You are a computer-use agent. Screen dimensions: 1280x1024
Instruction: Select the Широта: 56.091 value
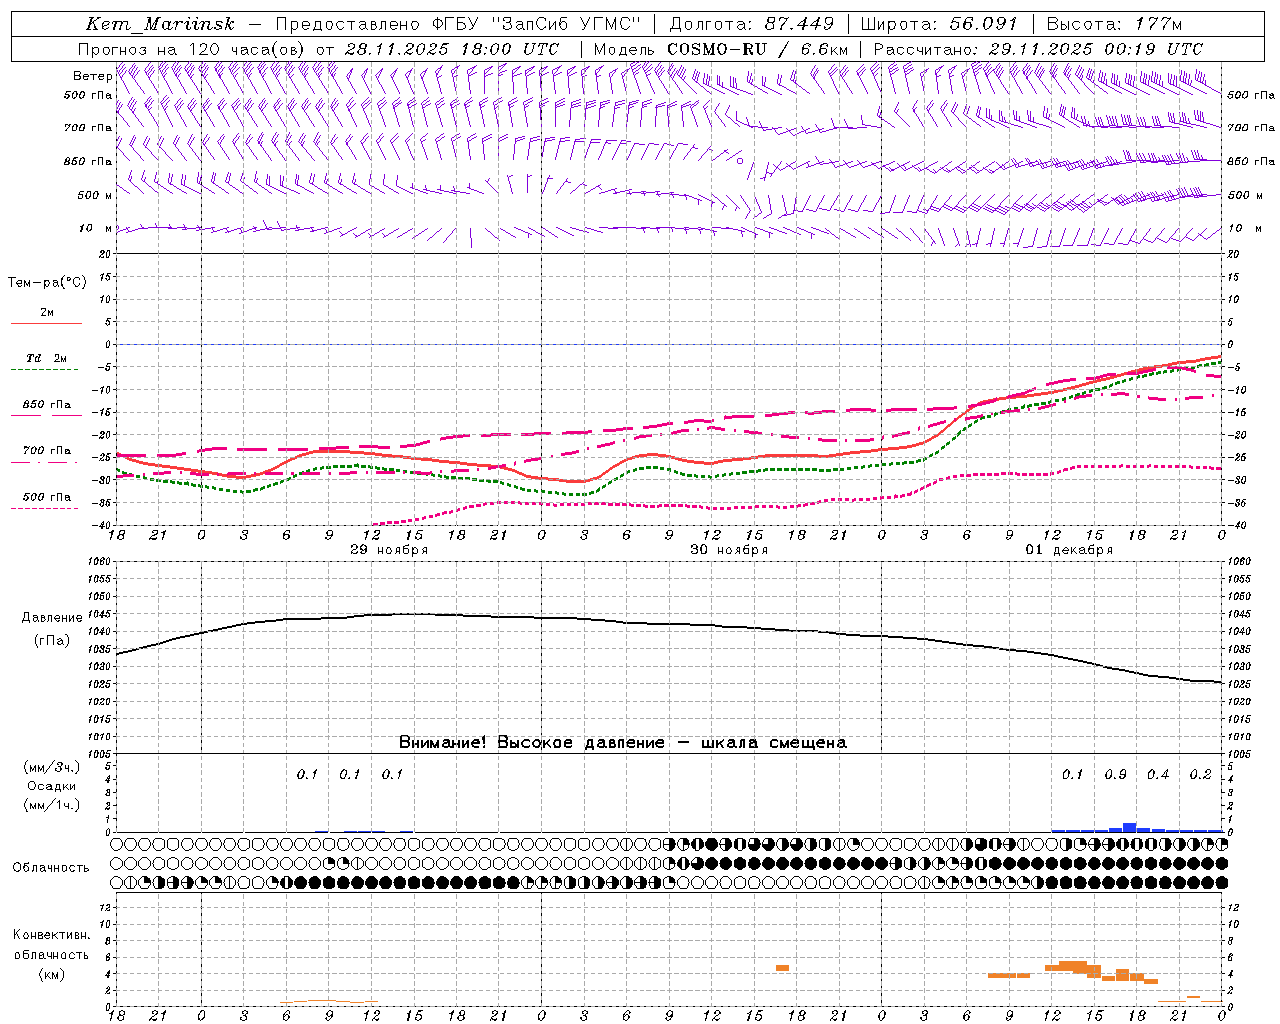(x=939, y=24)
